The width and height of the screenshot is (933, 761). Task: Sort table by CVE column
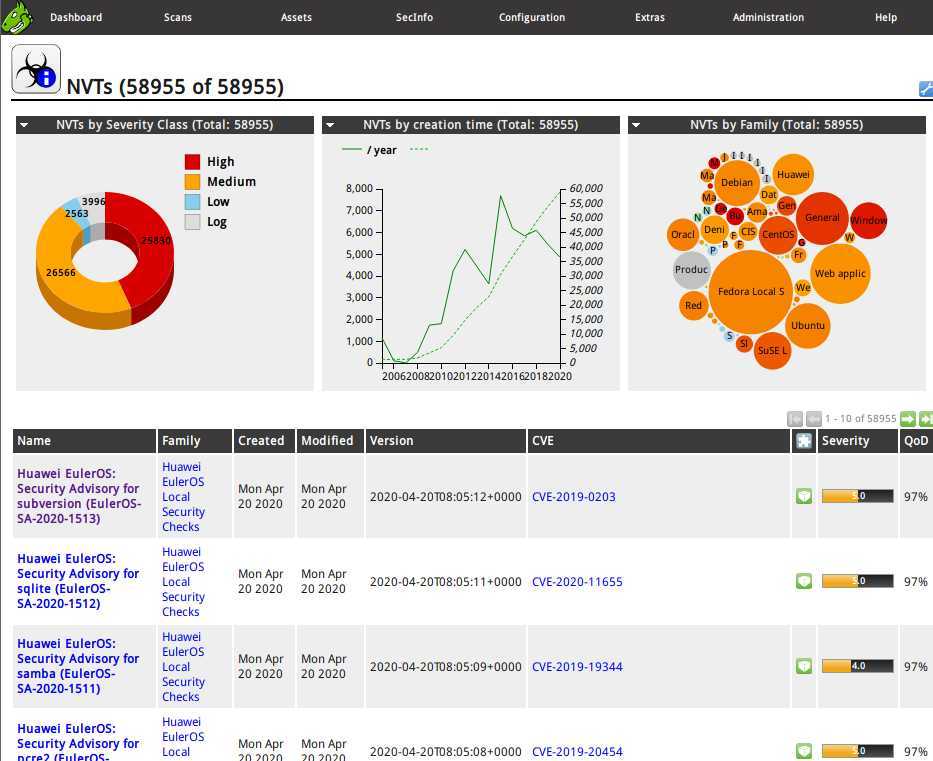click(x=543, y=441)
